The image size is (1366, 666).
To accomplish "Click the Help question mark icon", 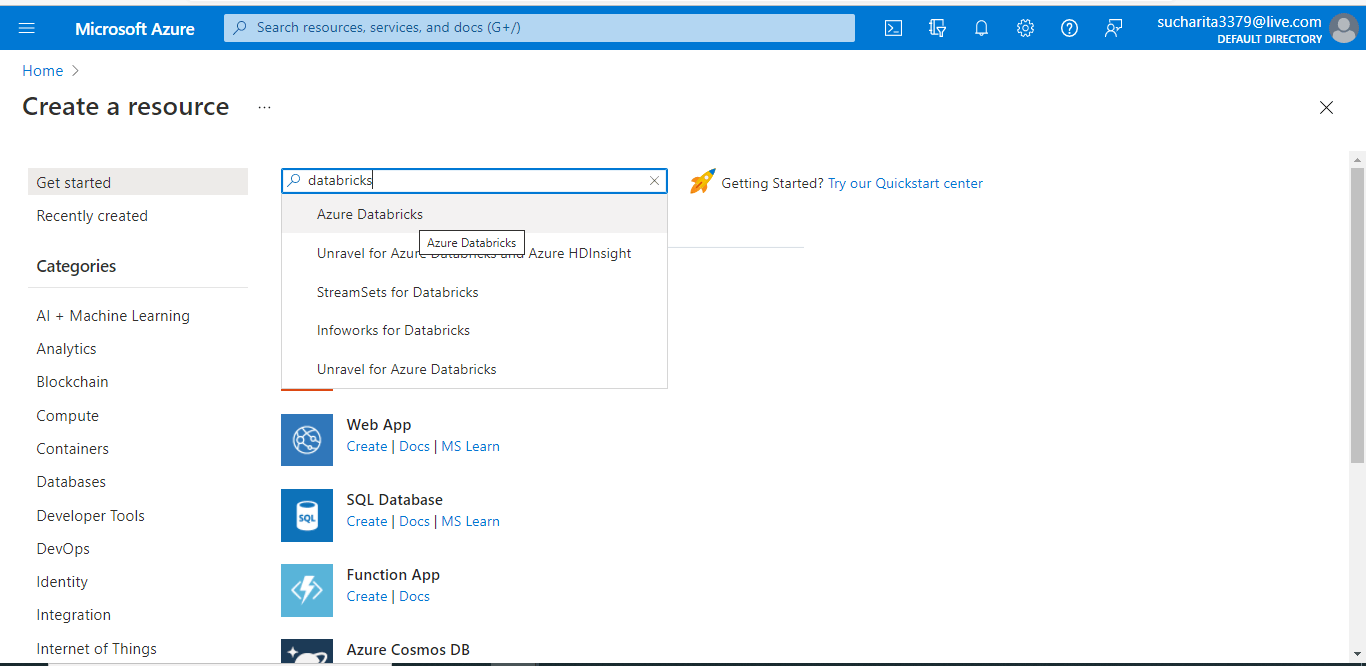I will 1069,28.
